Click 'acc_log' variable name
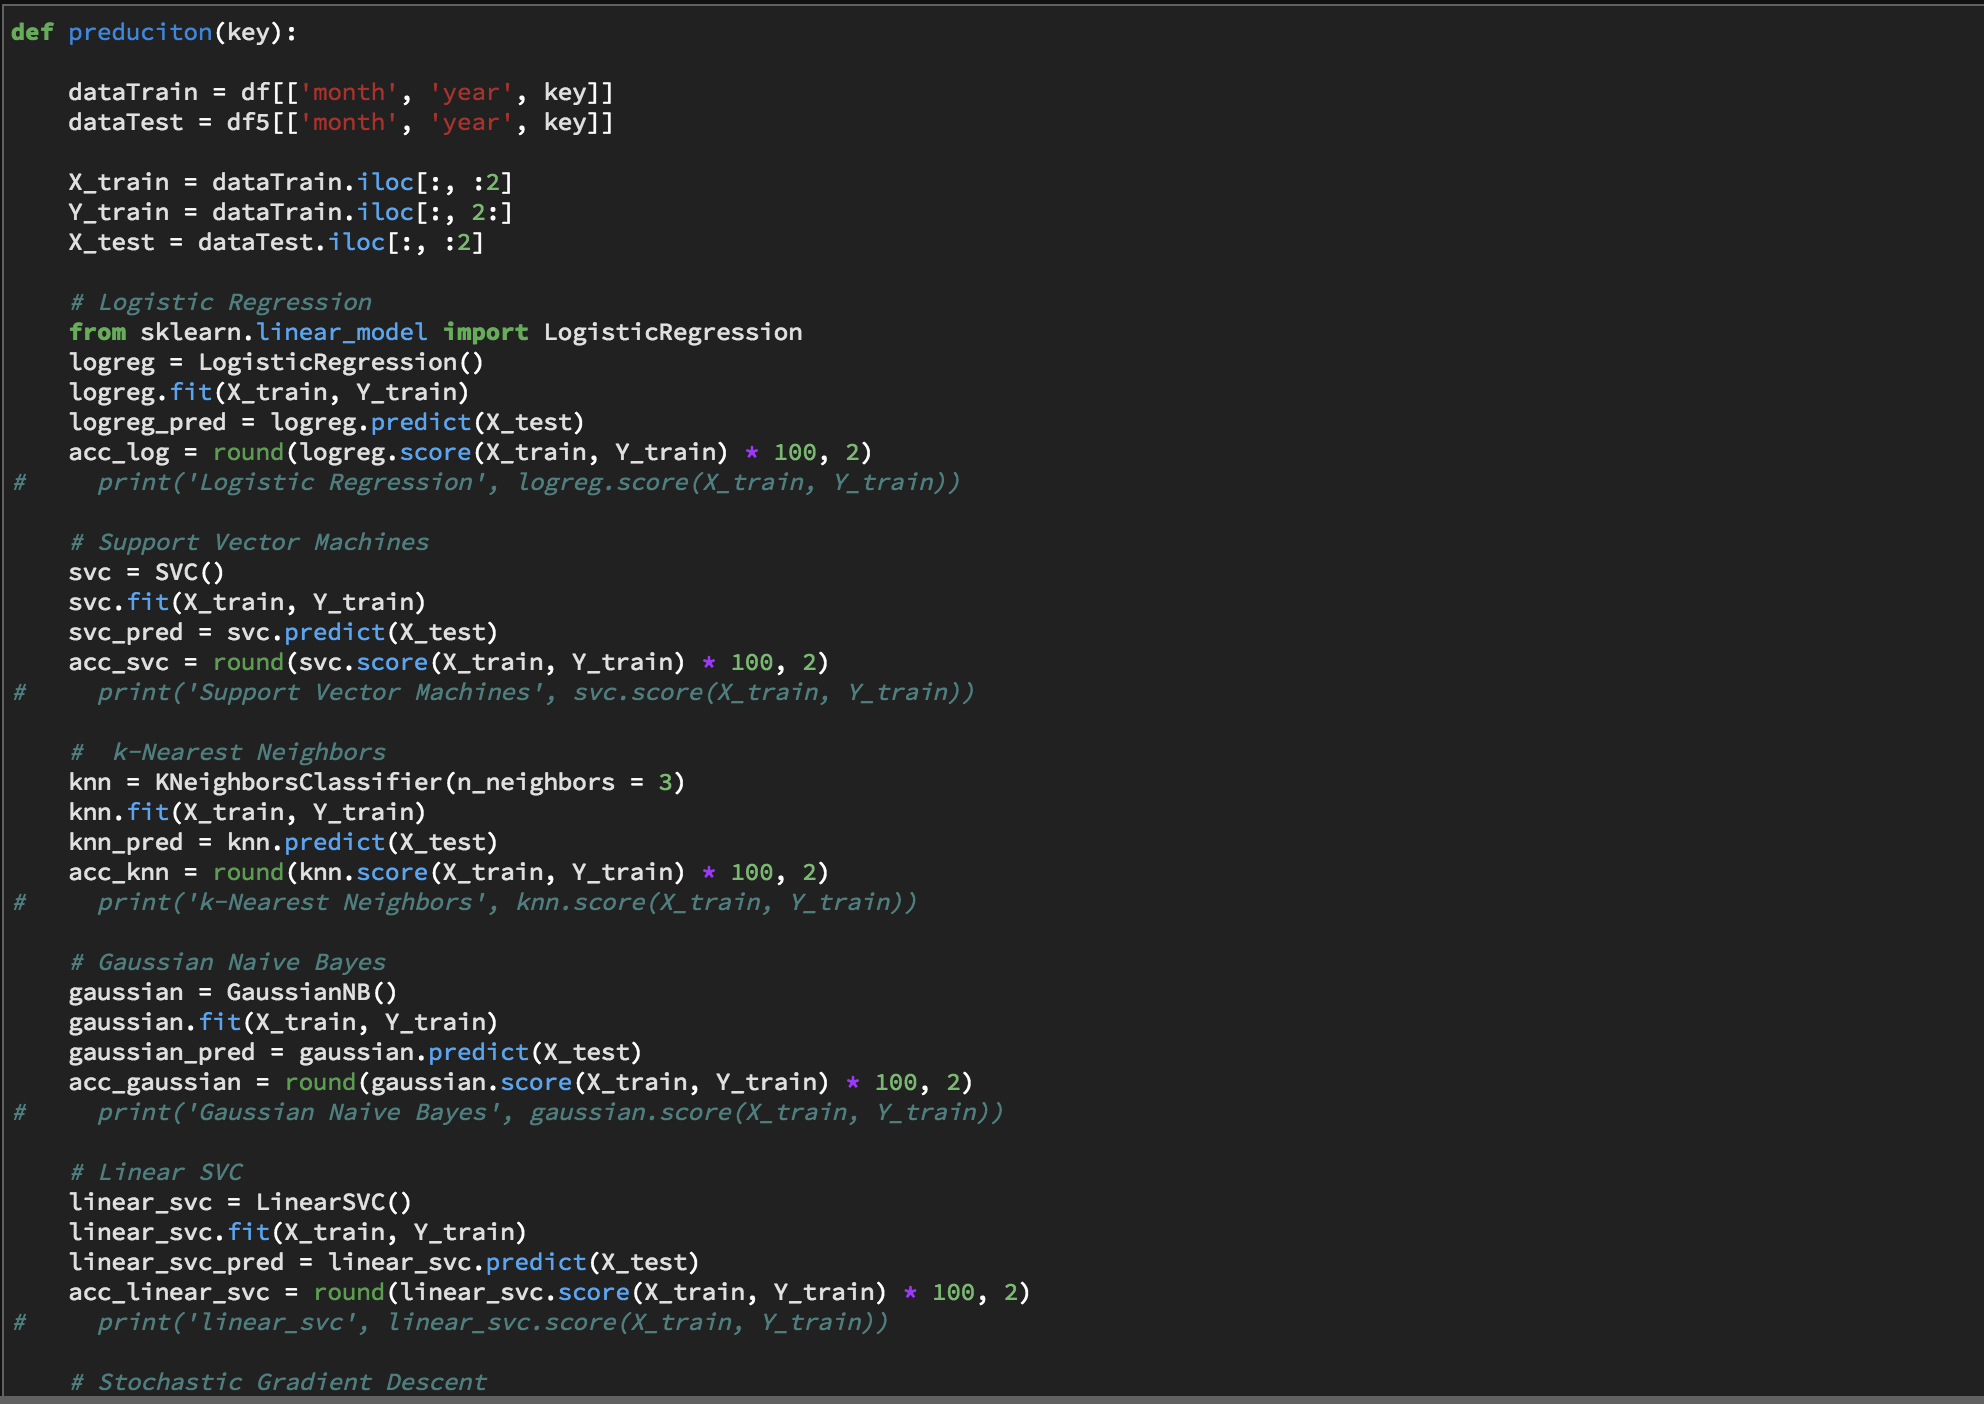The image size is (1984, 1404). pyautogui.click(x=119, y=452)
